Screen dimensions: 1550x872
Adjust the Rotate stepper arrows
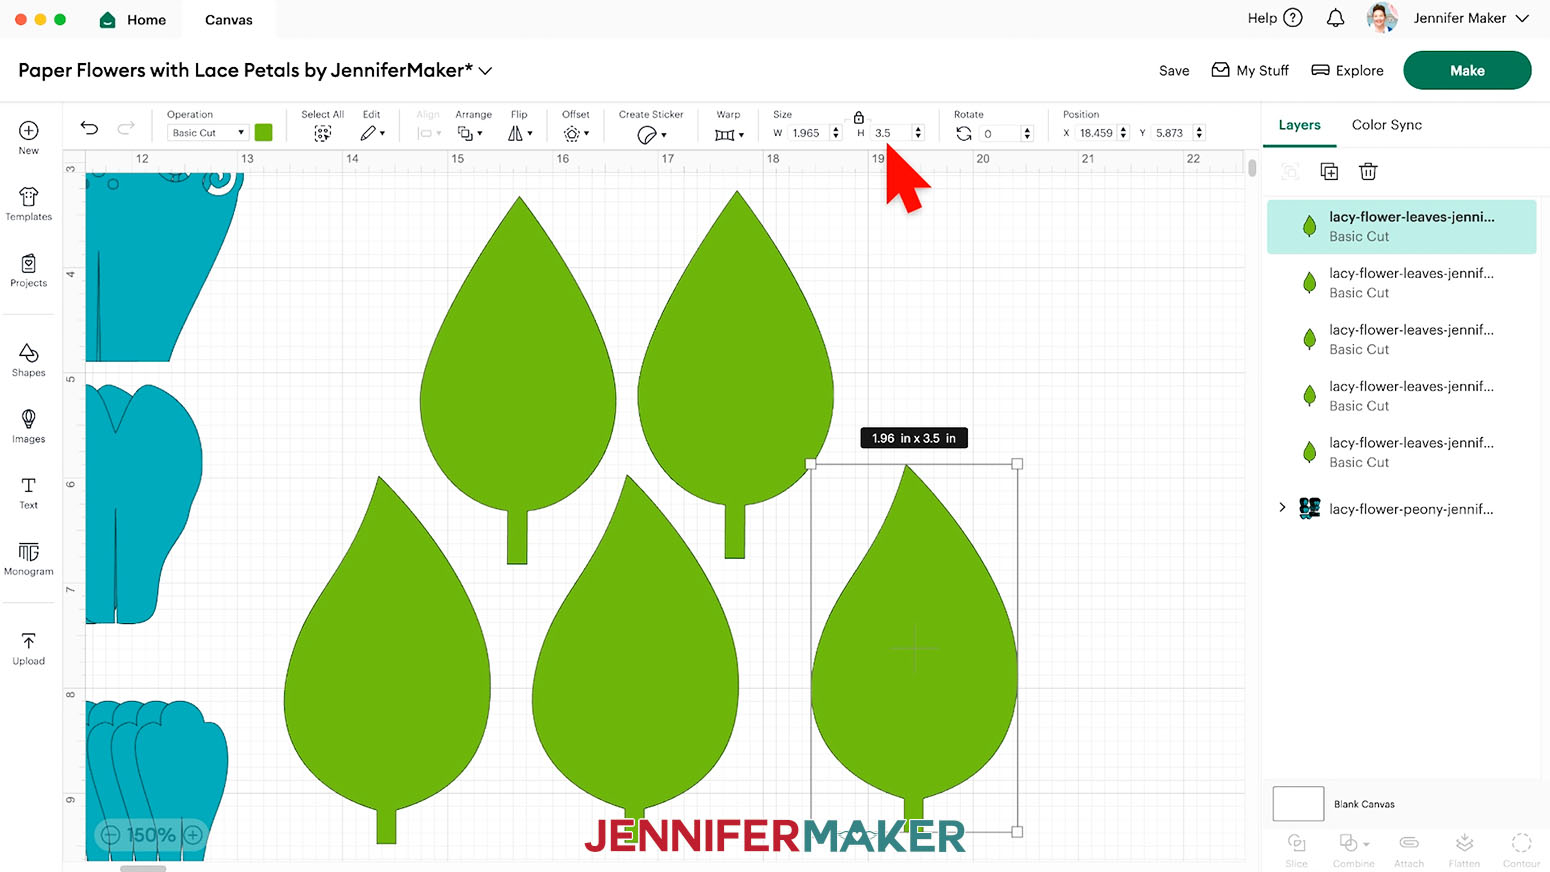click(1027, 133)
